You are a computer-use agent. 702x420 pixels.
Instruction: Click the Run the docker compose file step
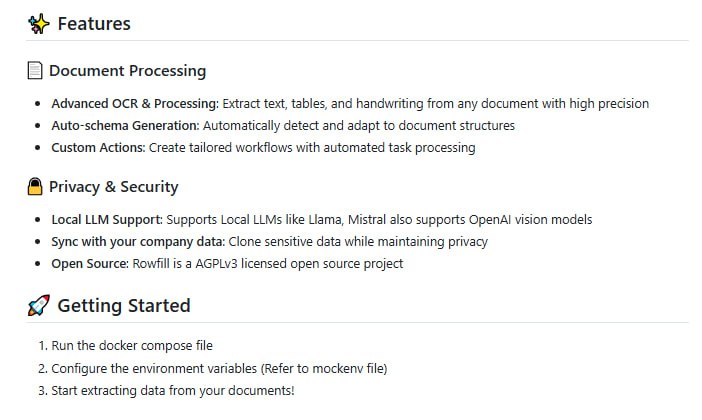[x=132, y=346]
